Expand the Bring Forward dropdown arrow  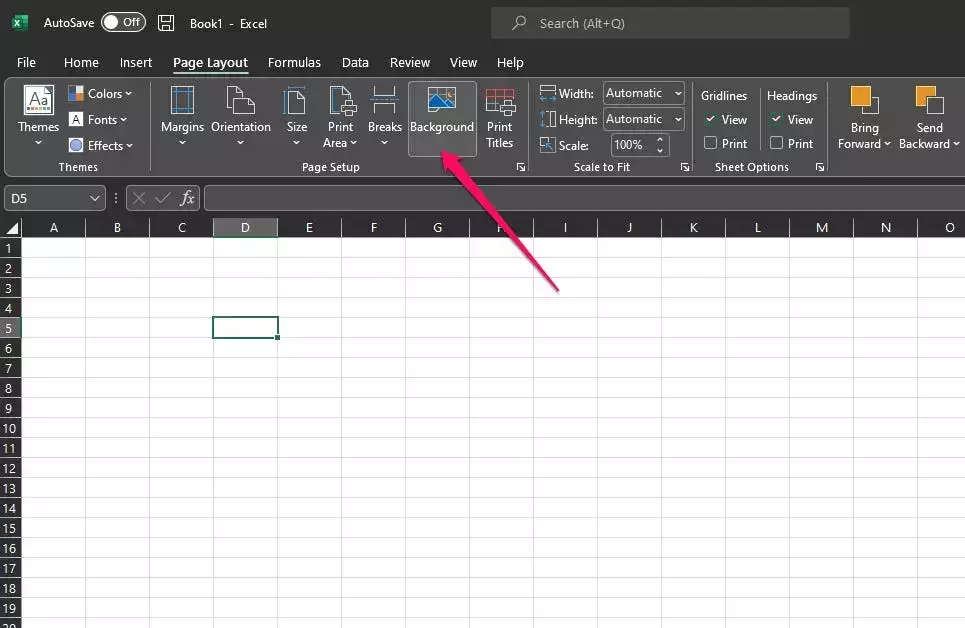[x=887, y=144]
